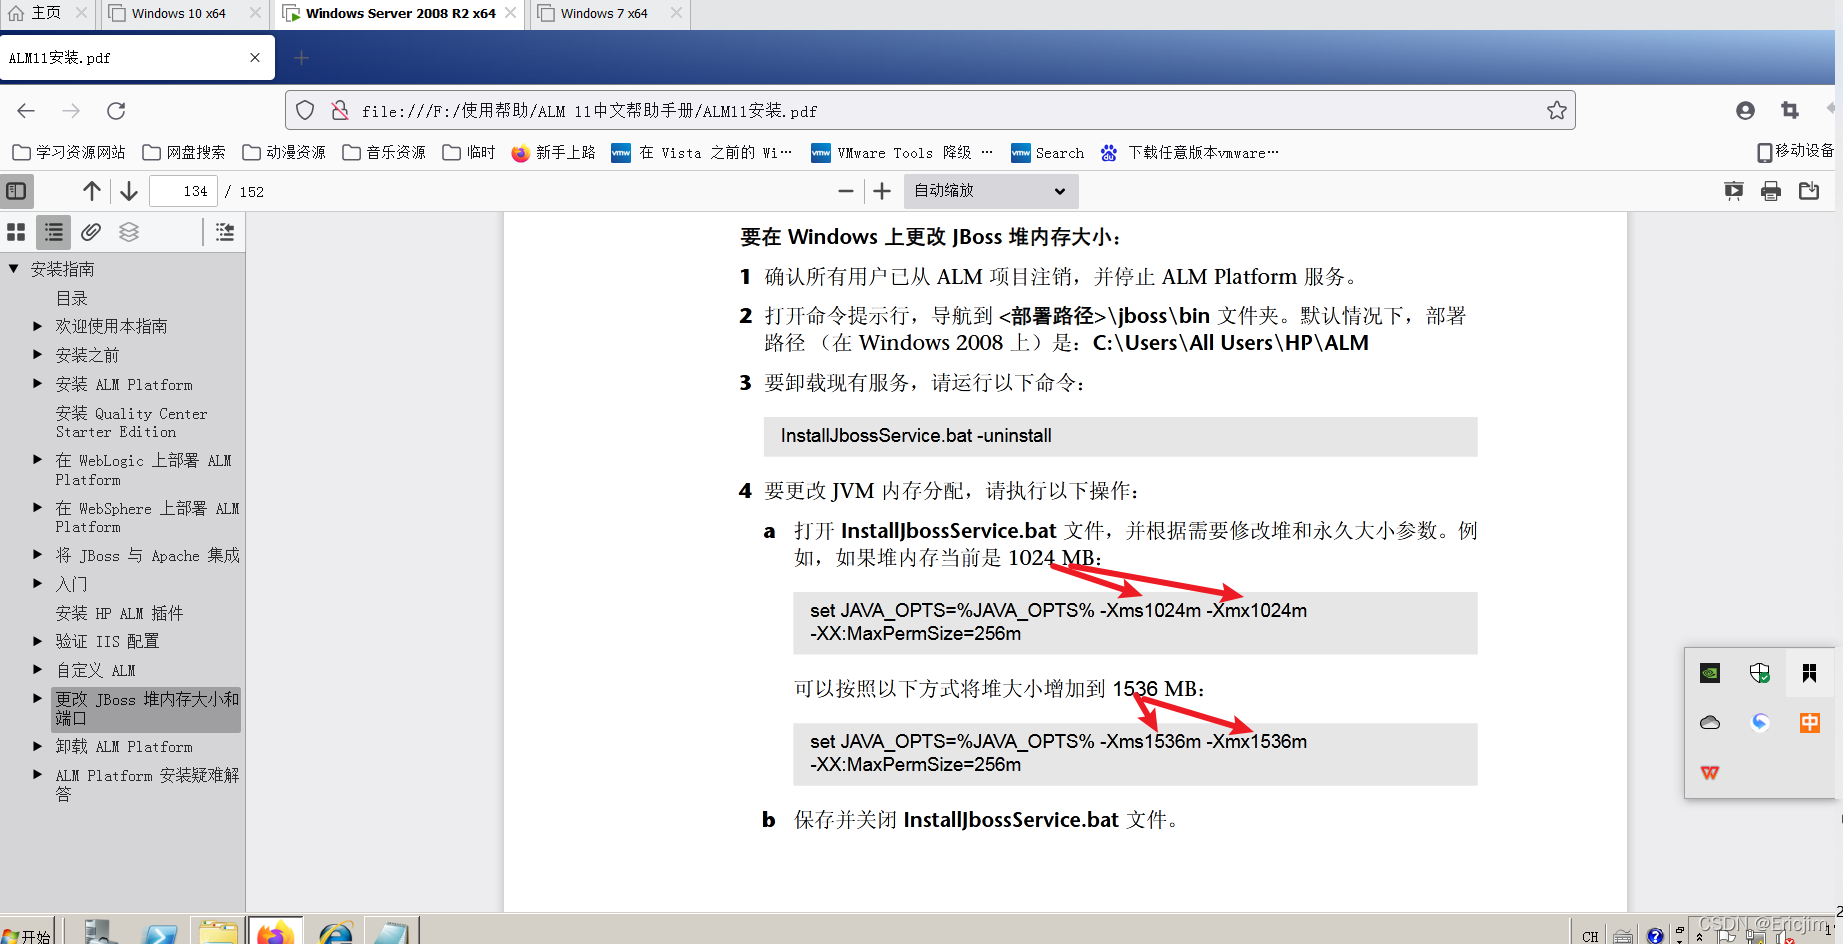Expand 安装 ALM Platform outline item
Viewport: 1843px width, 944px height.
[38, 384]
